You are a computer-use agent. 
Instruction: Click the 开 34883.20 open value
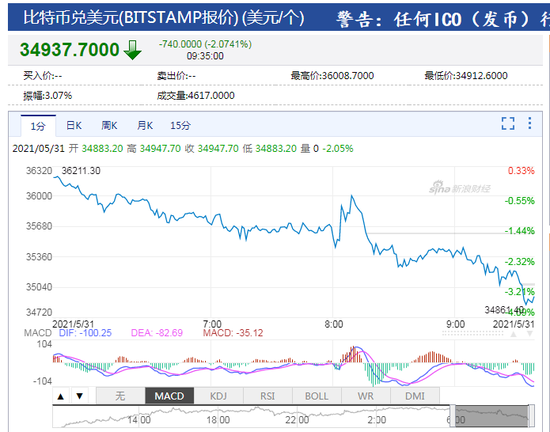point(96,149)
